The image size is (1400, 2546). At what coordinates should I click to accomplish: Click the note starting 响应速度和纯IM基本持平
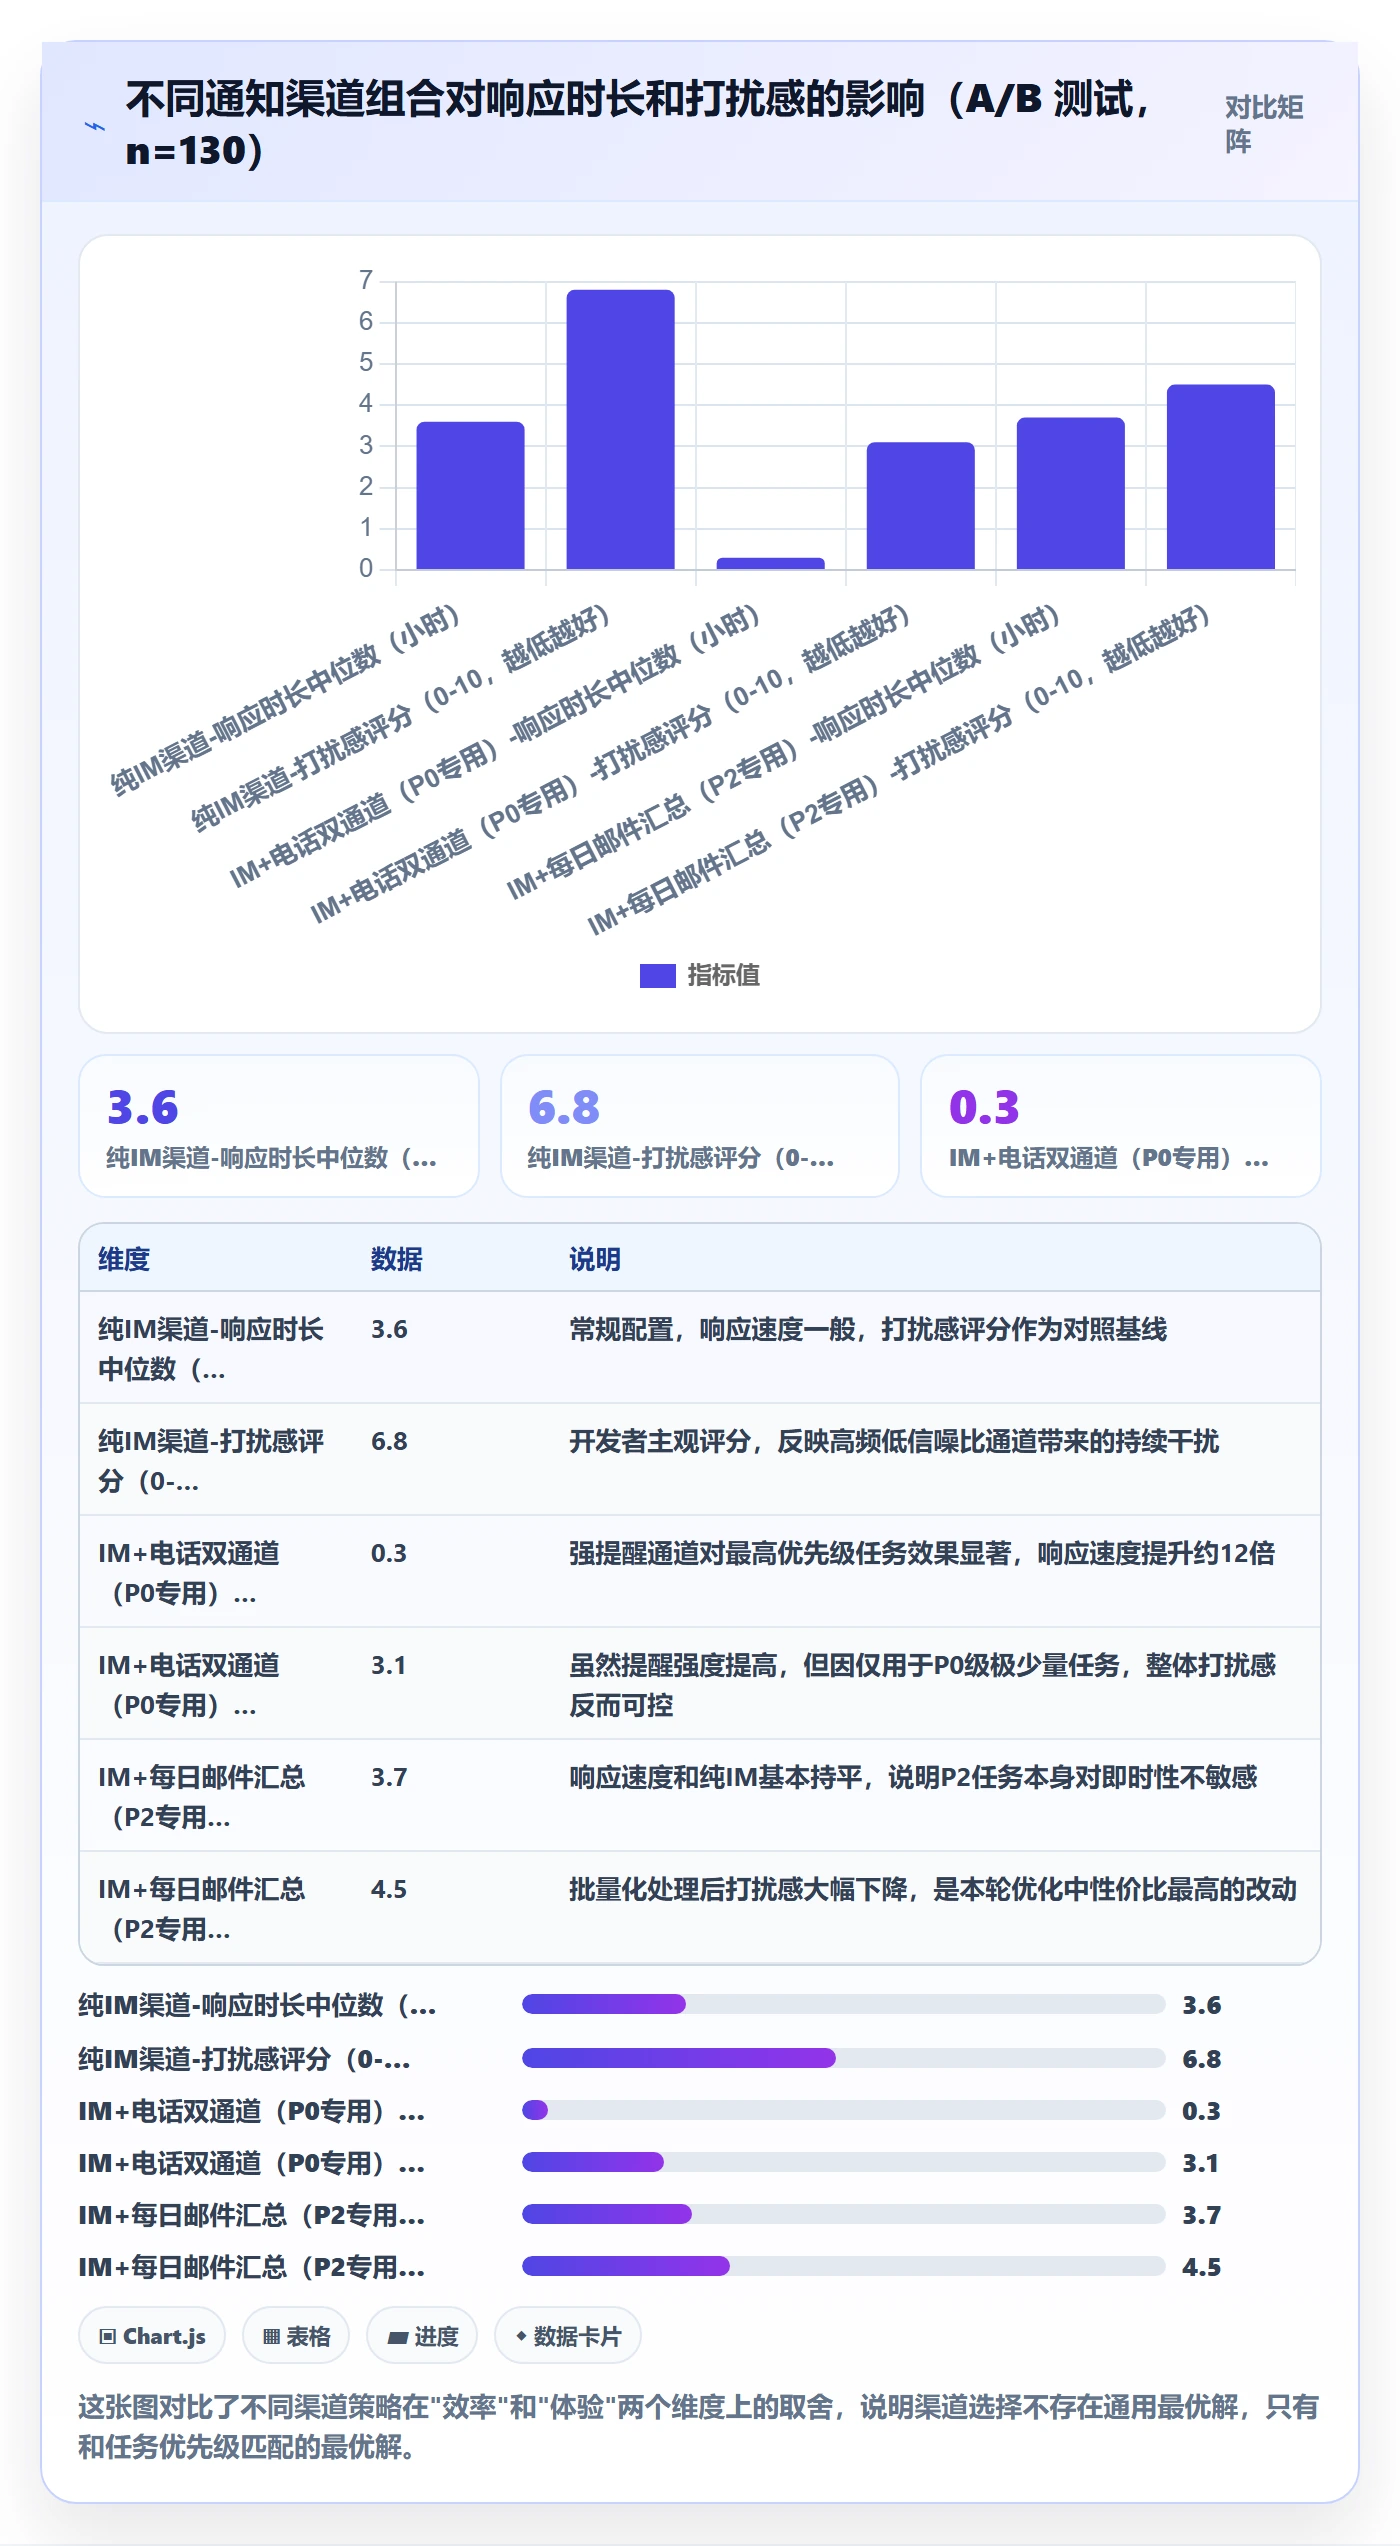[x=913, y=1777]
